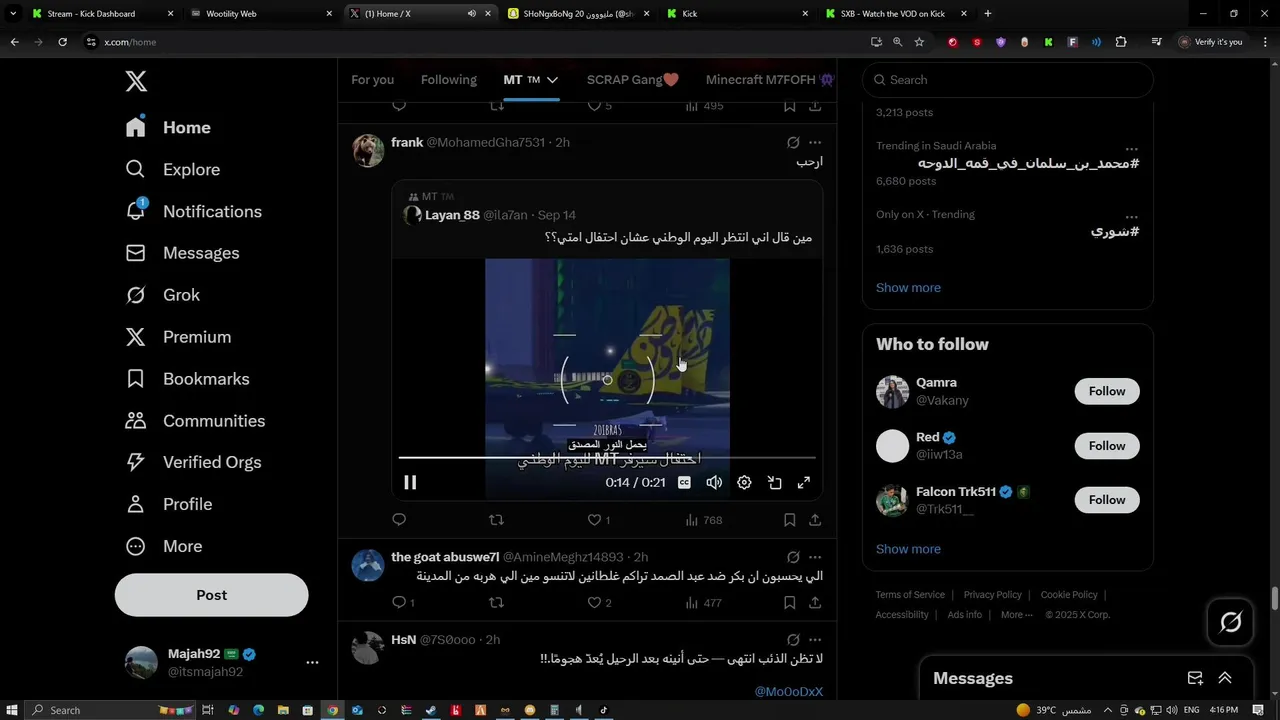
Task: Open the @Mo0oDxX mention link
Action: (x=789, y=692)
